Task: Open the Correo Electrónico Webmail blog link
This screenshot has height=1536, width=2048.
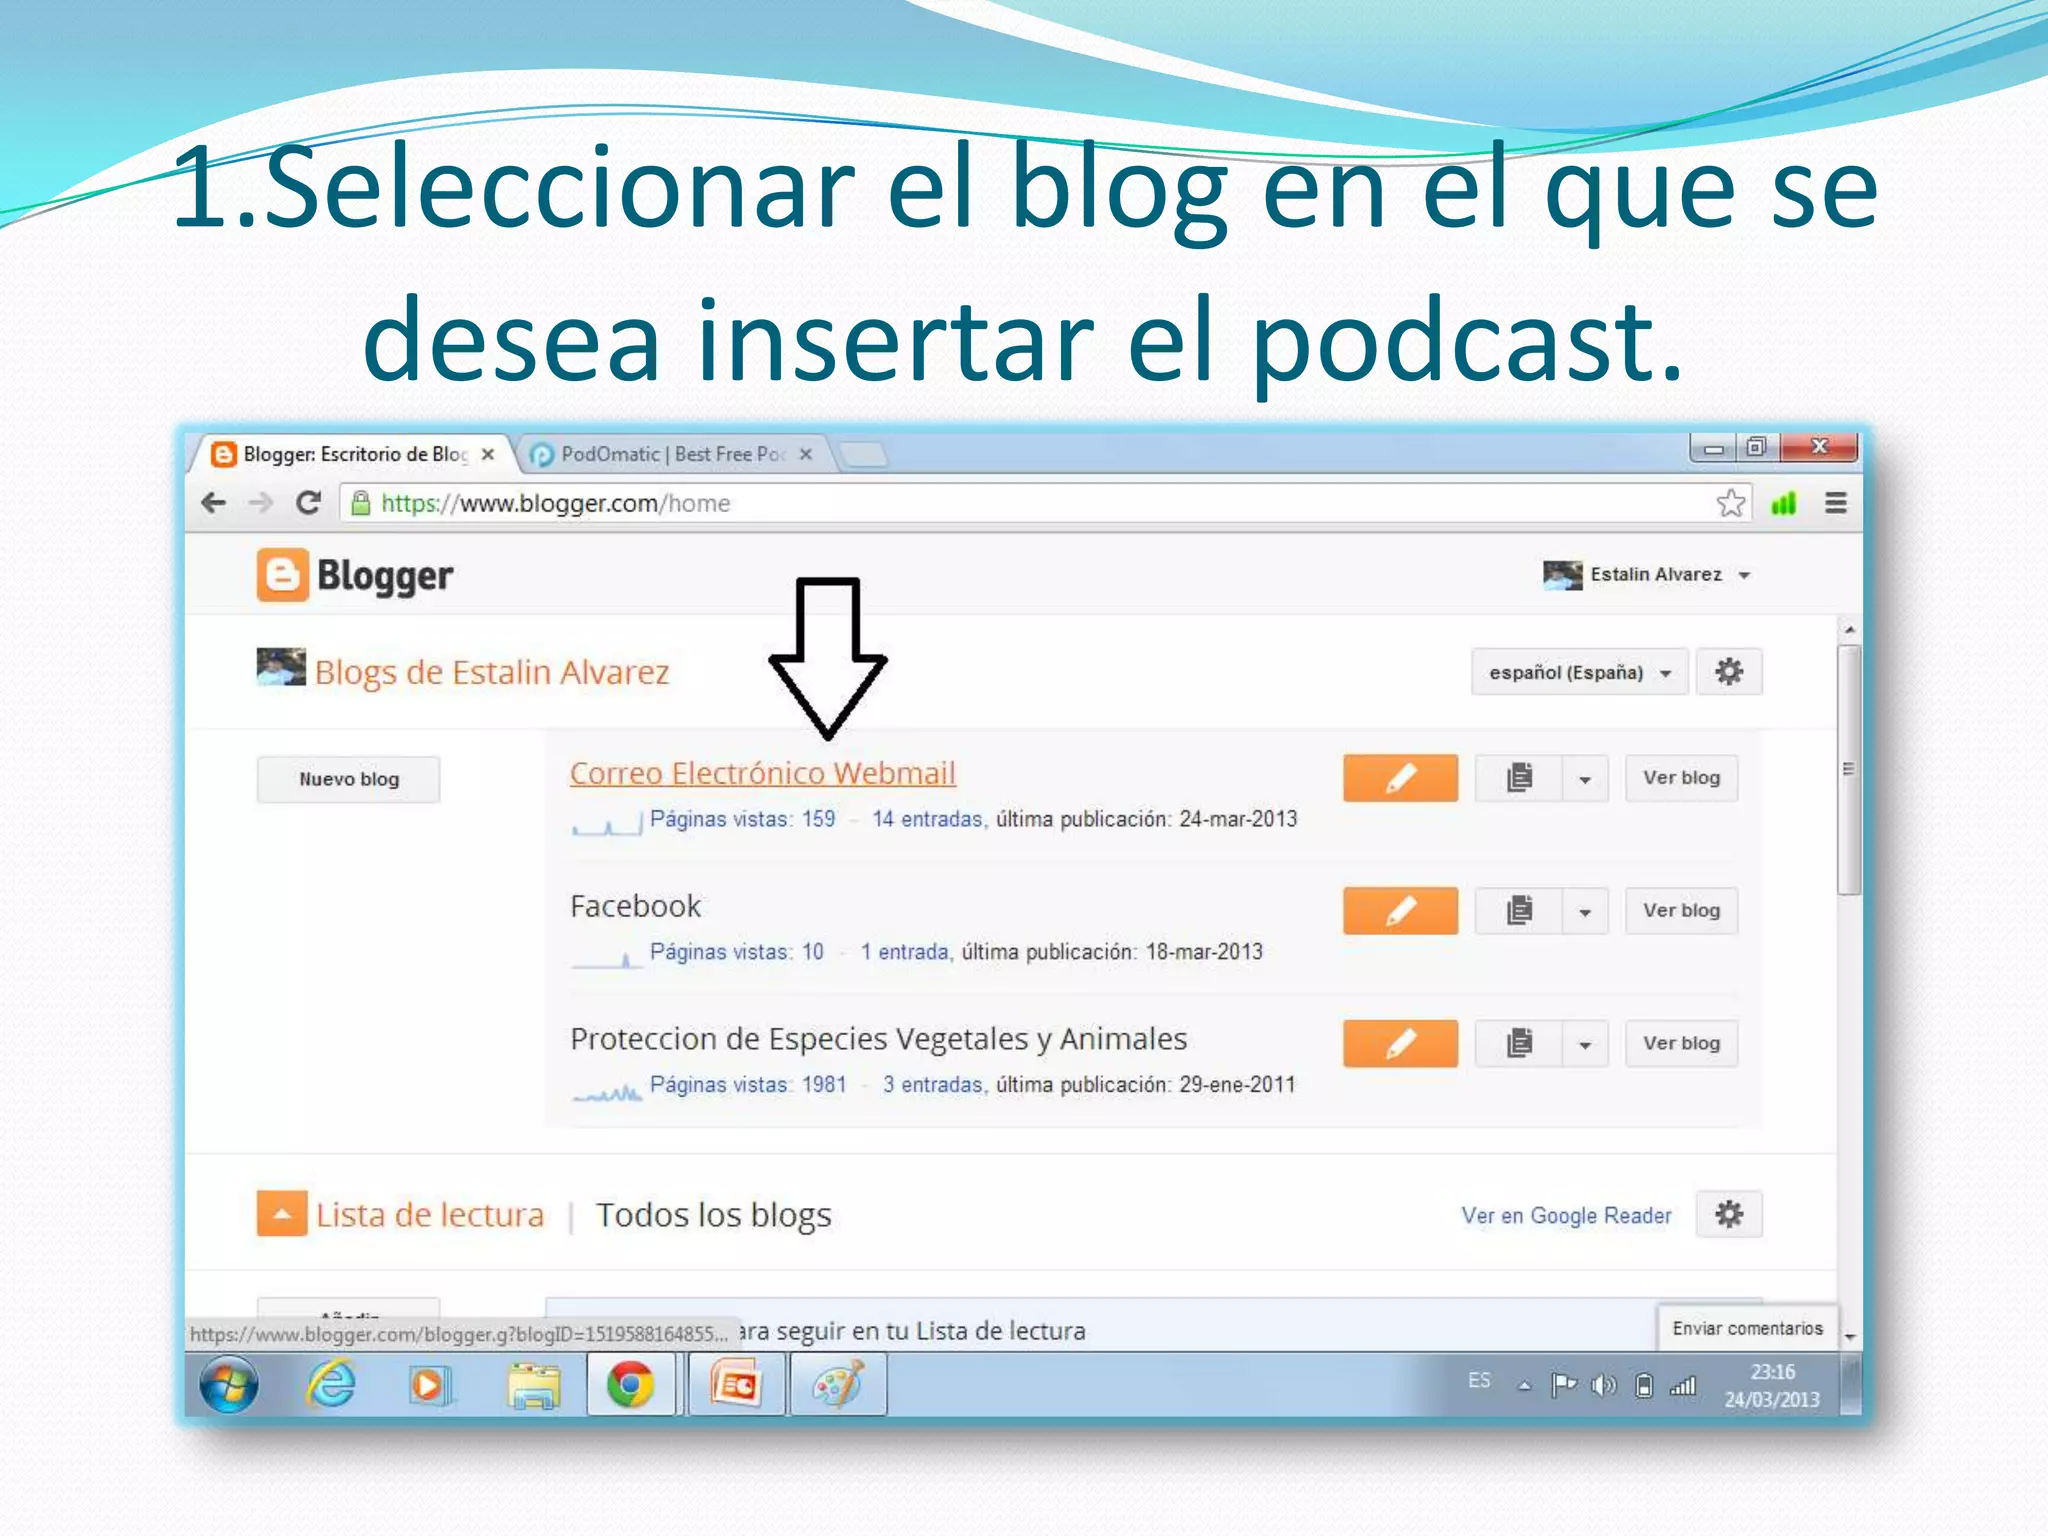Action: pos(762,773)
